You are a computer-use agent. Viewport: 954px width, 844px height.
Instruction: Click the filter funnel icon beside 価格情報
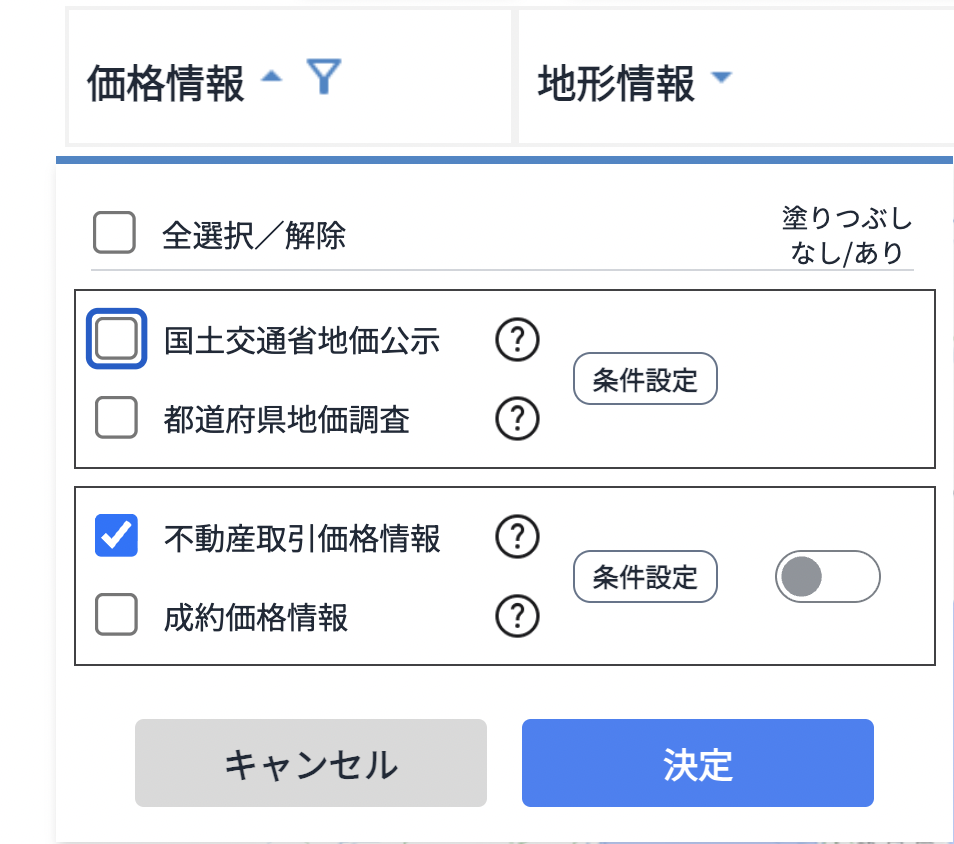pyautogui.click(x=324, y=77)
